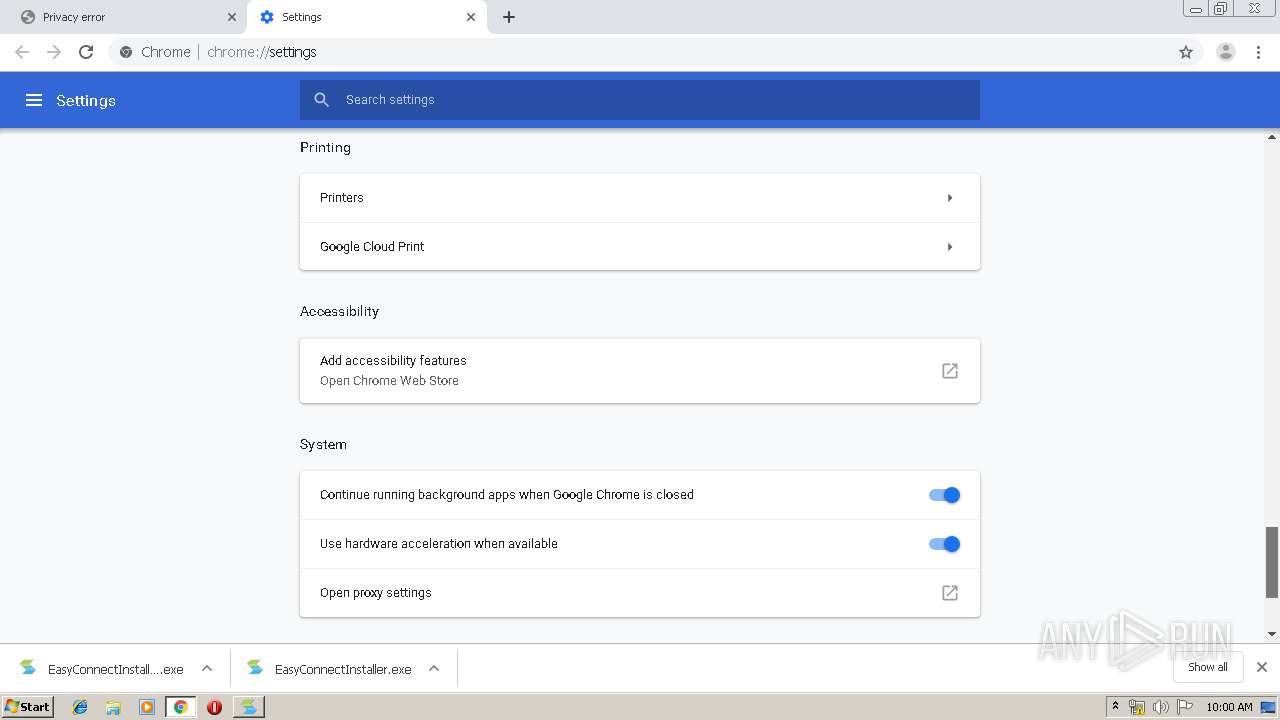Open the Chrome profile avatar

[x=1226, y=52]
